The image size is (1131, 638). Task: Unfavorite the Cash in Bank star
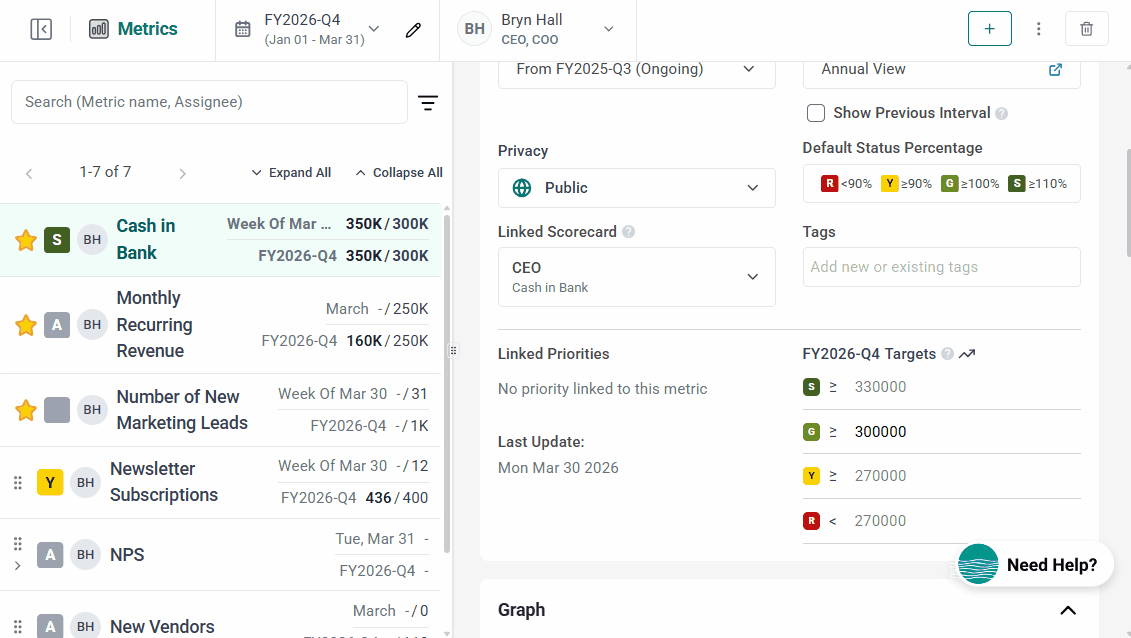[26, 240]
